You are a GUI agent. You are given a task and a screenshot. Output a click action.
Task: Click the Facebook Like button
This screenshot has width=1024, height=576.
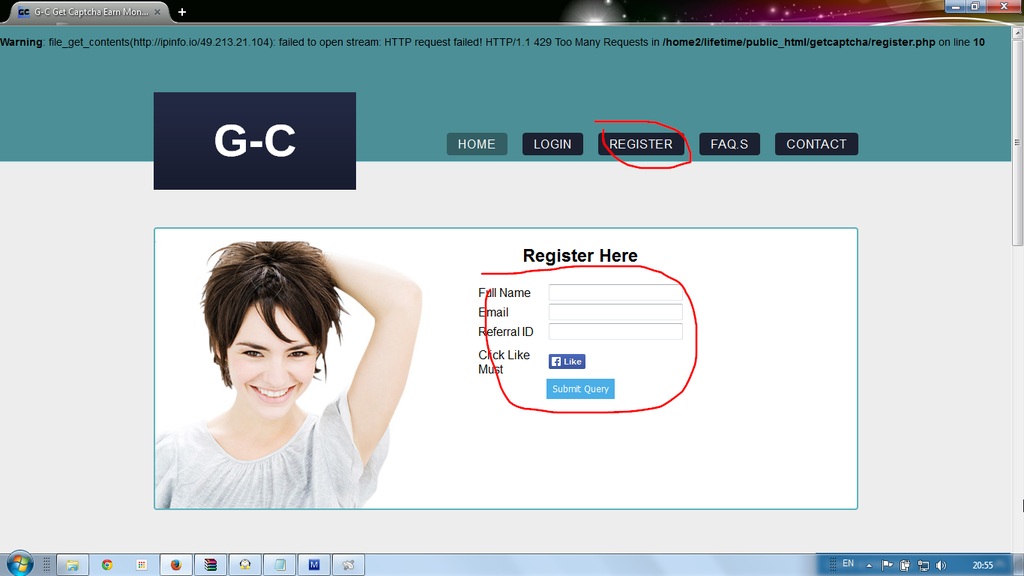[x=566, y=362]
